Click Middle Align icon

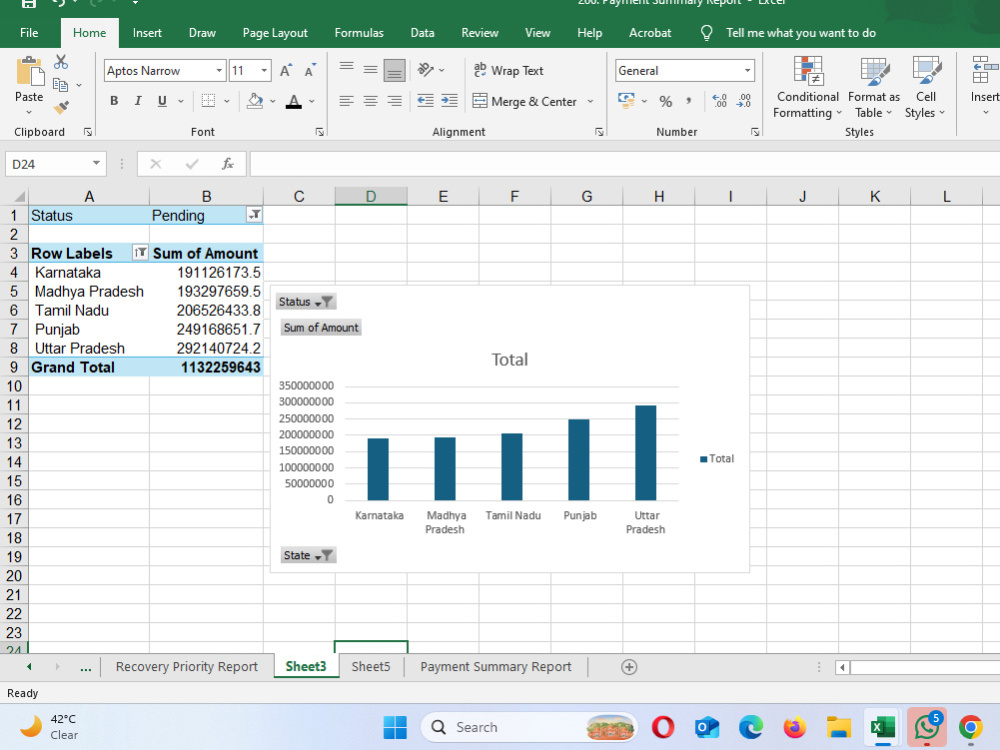371,70
